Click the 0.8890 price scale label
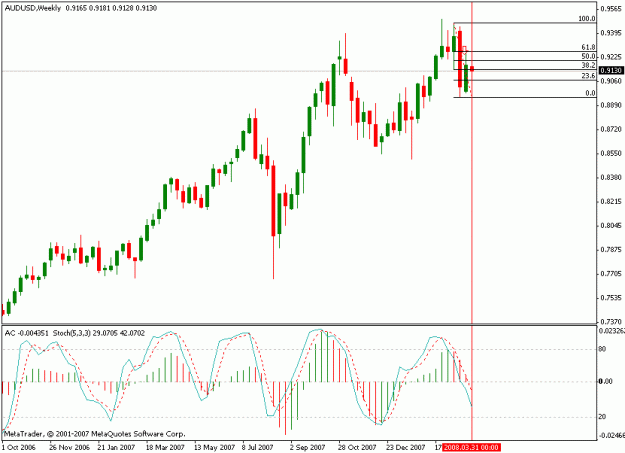The image size is (625, 453). (612, 105)
